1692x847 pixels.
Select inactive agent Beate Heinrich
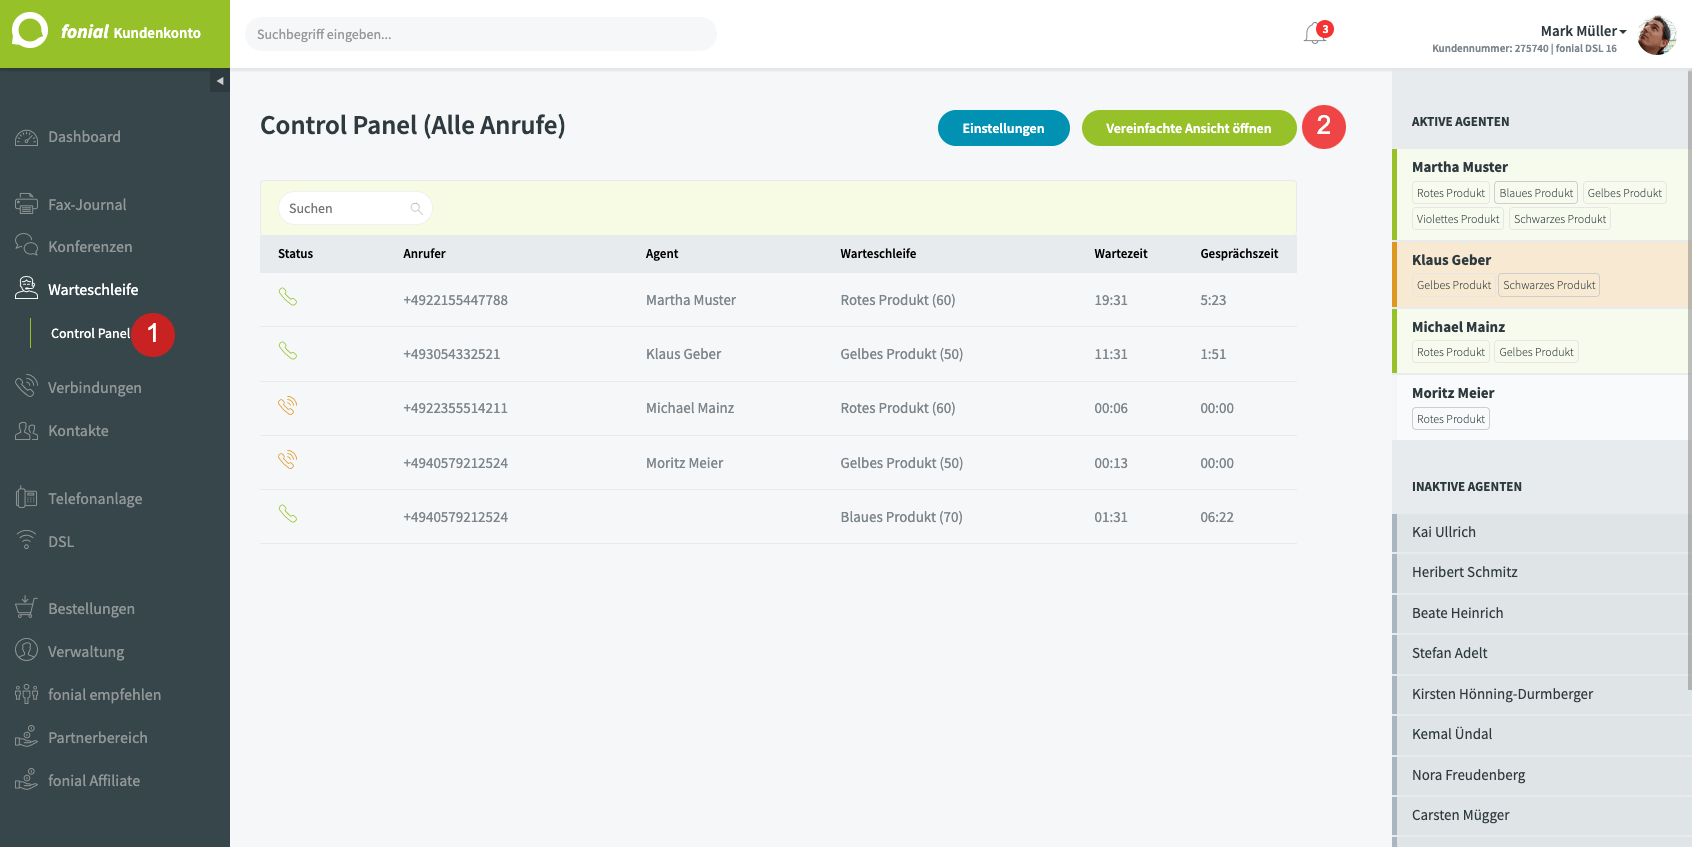click(1540, 614)
